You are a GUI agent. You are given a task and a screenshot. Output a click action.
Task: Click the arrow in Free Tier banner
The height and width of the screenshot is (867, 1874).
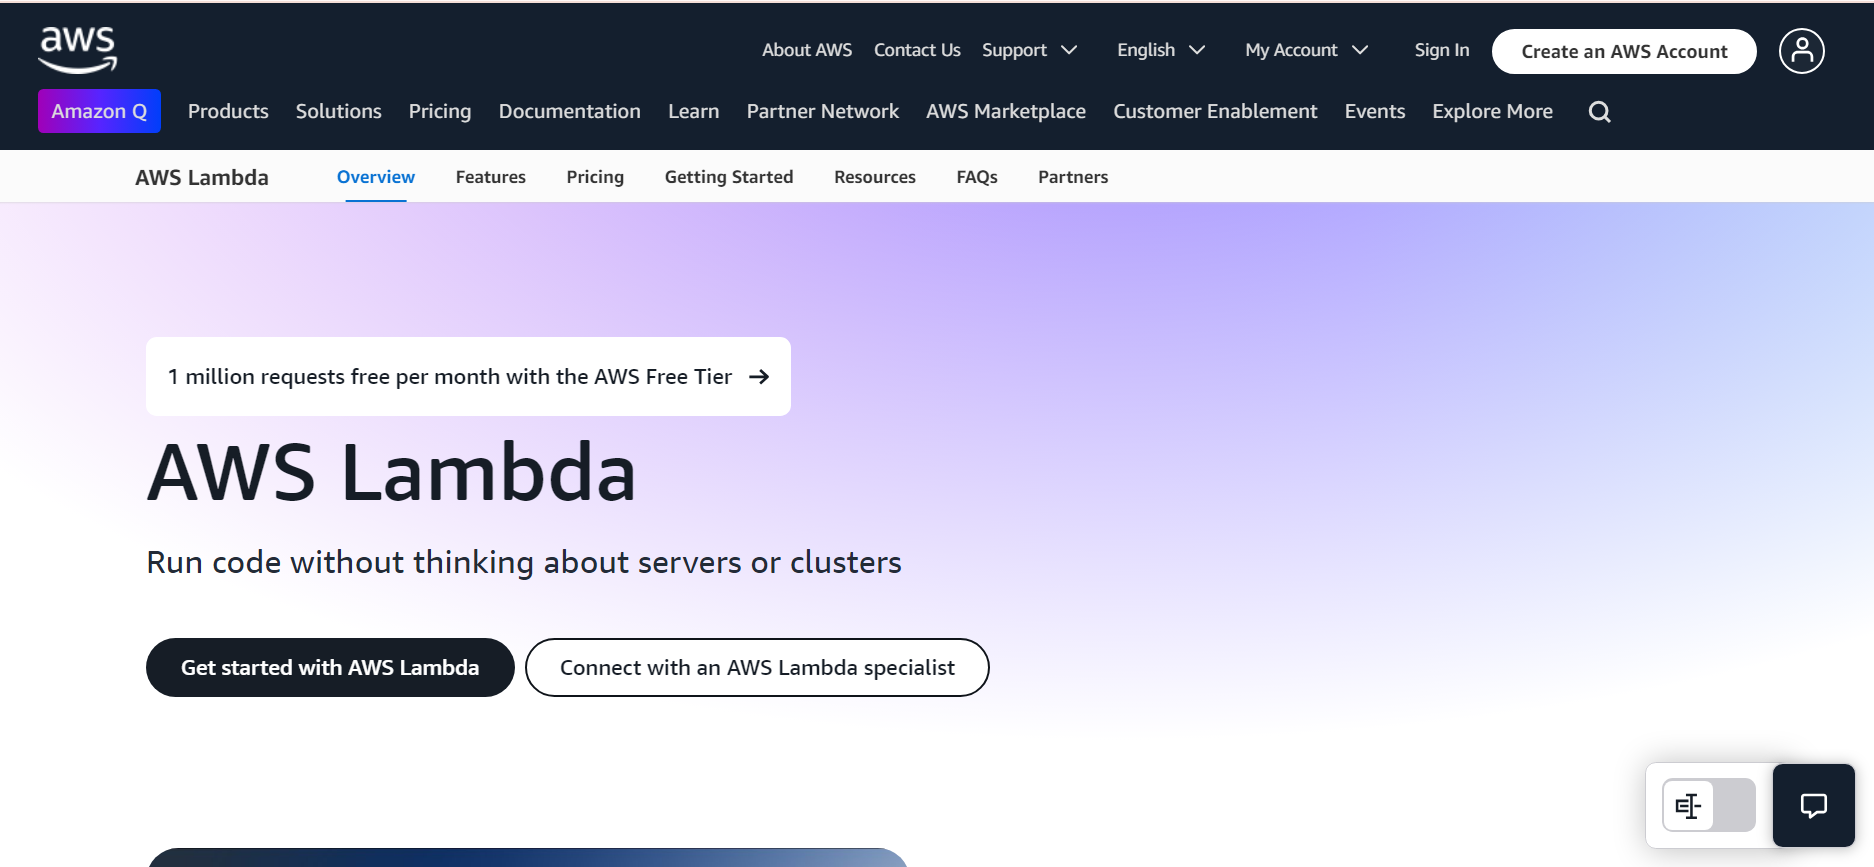pos(759,377)
